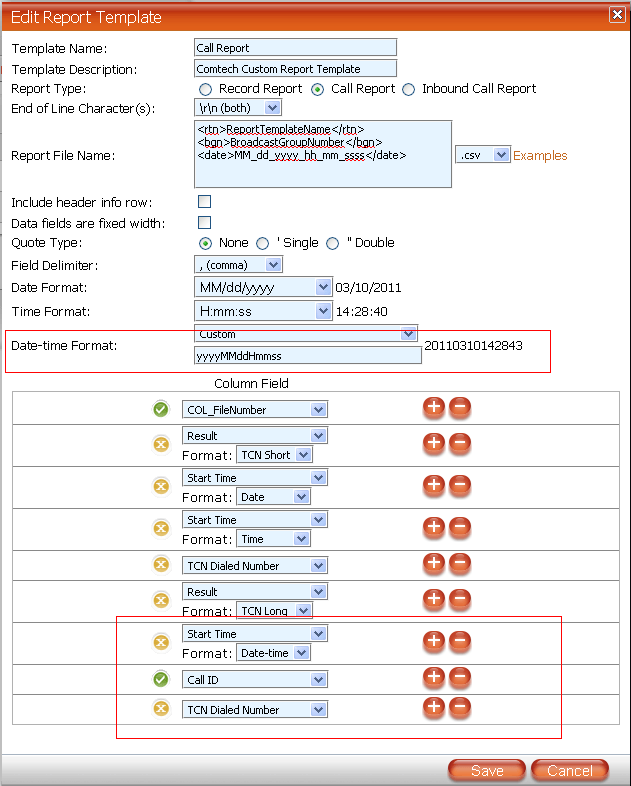Add a column after the Call ID row
Image resolution: width=631 pixels, height=786 pixels.
434,677
